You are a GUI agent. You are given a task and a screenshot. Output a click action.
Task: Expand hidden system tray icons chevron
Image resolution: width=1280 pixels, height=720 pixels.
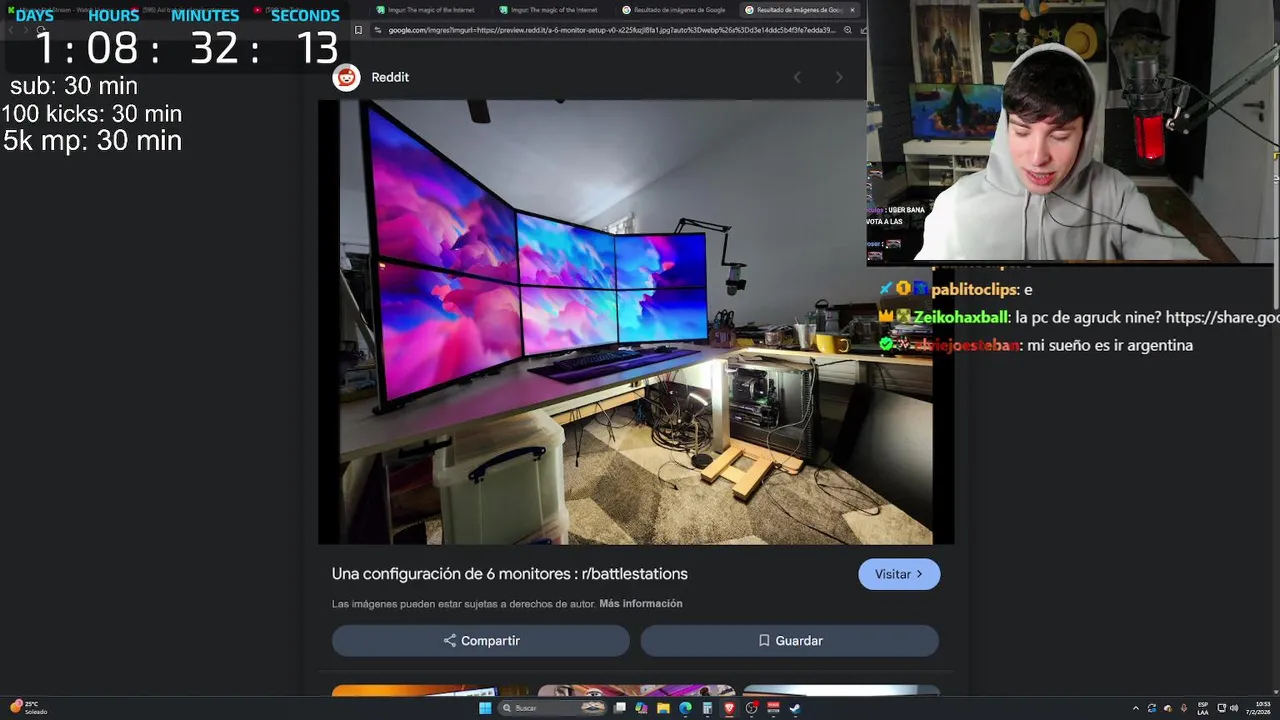tap(1136, 708)
